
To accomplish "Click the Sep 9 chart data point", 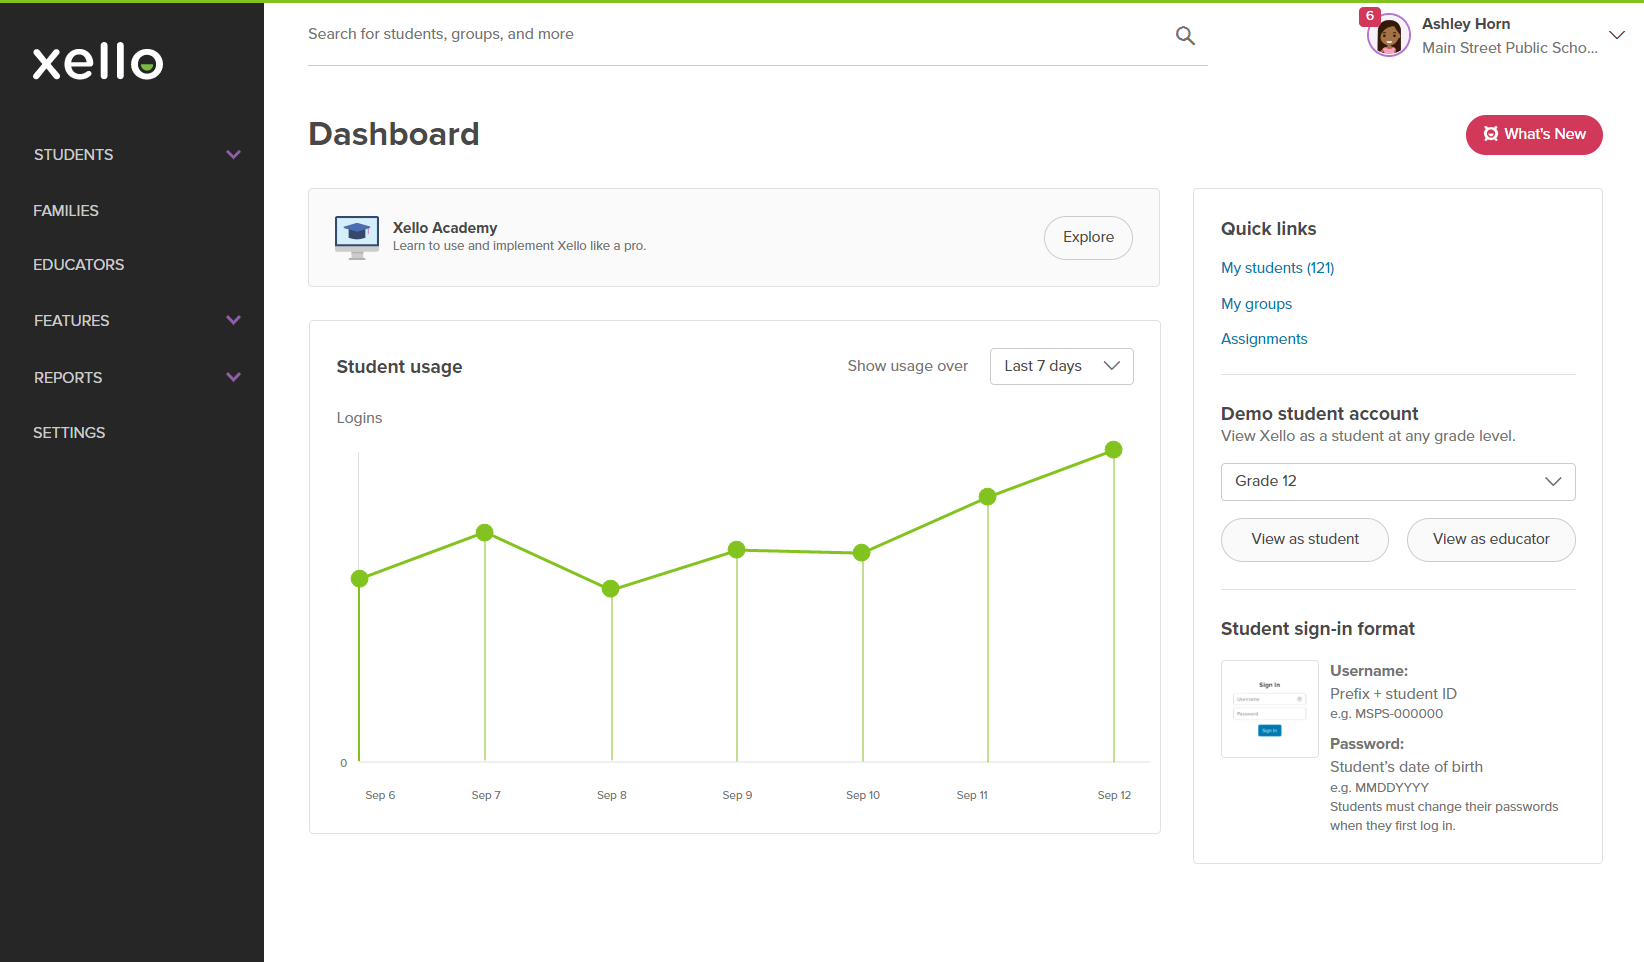I will click(737, 550).
